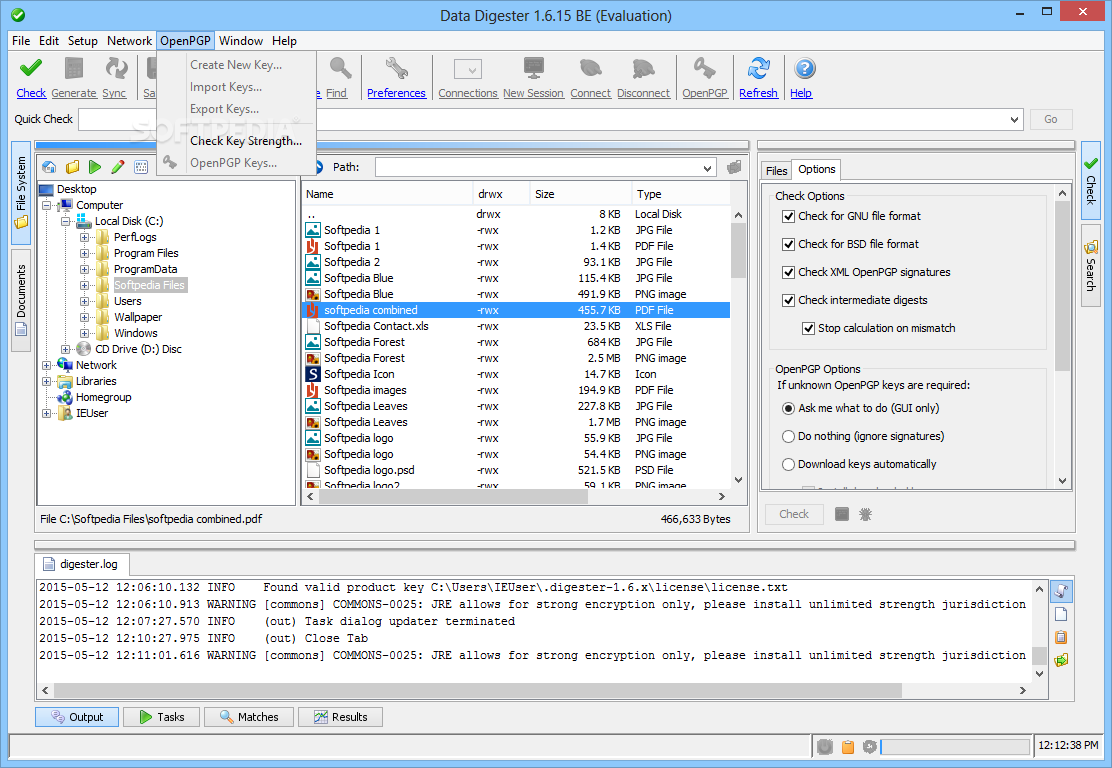The height and width of the screenshot is (768, 1112).
Task: Click the Disconnect toolbar icon
Action: point(643,69)
